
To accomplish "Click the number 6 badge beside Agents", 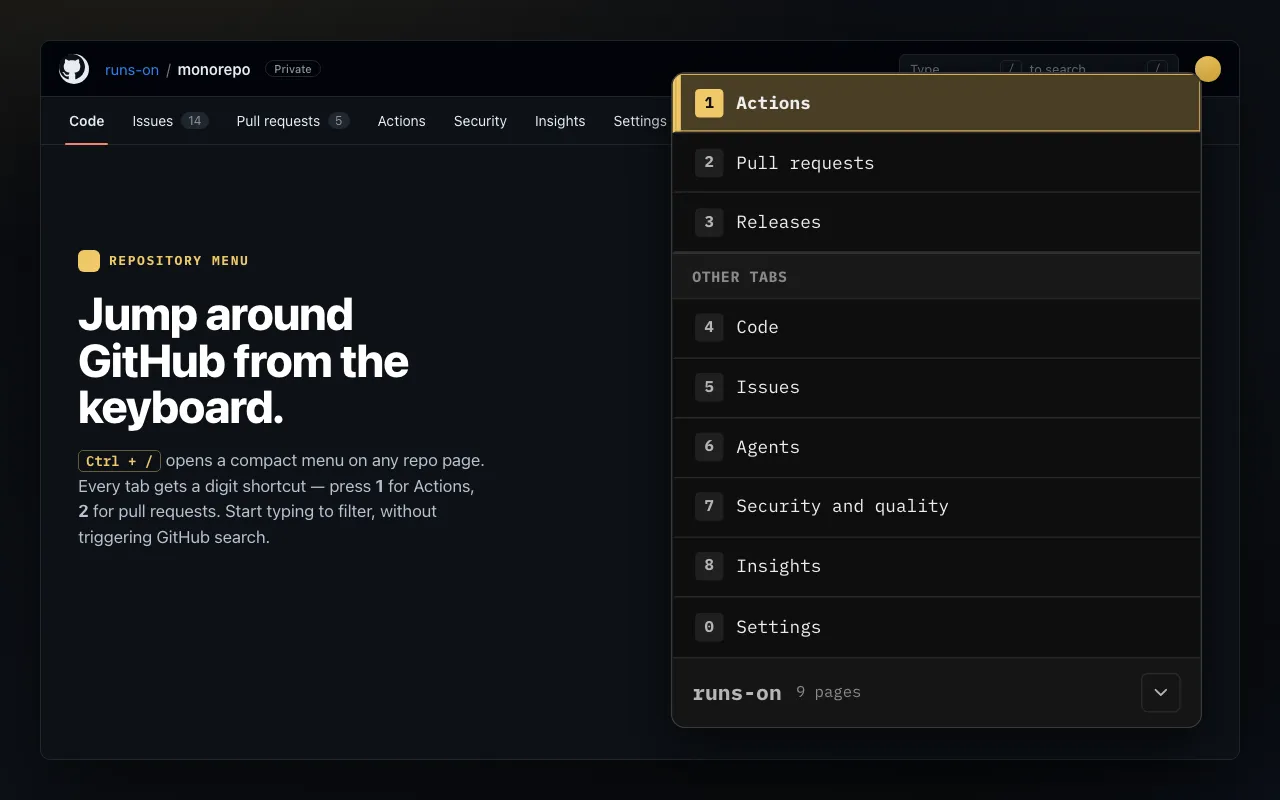I will pos(709,447).
